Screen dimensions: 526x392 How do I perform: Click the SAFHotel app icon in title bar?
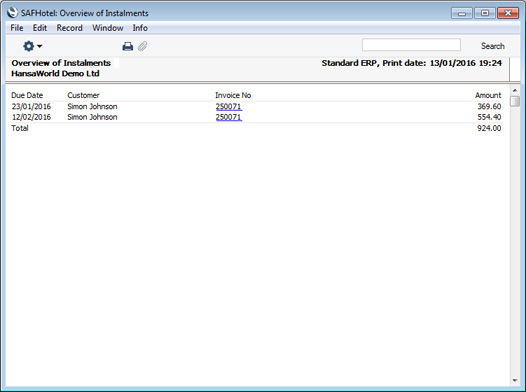tap(12, 13)
